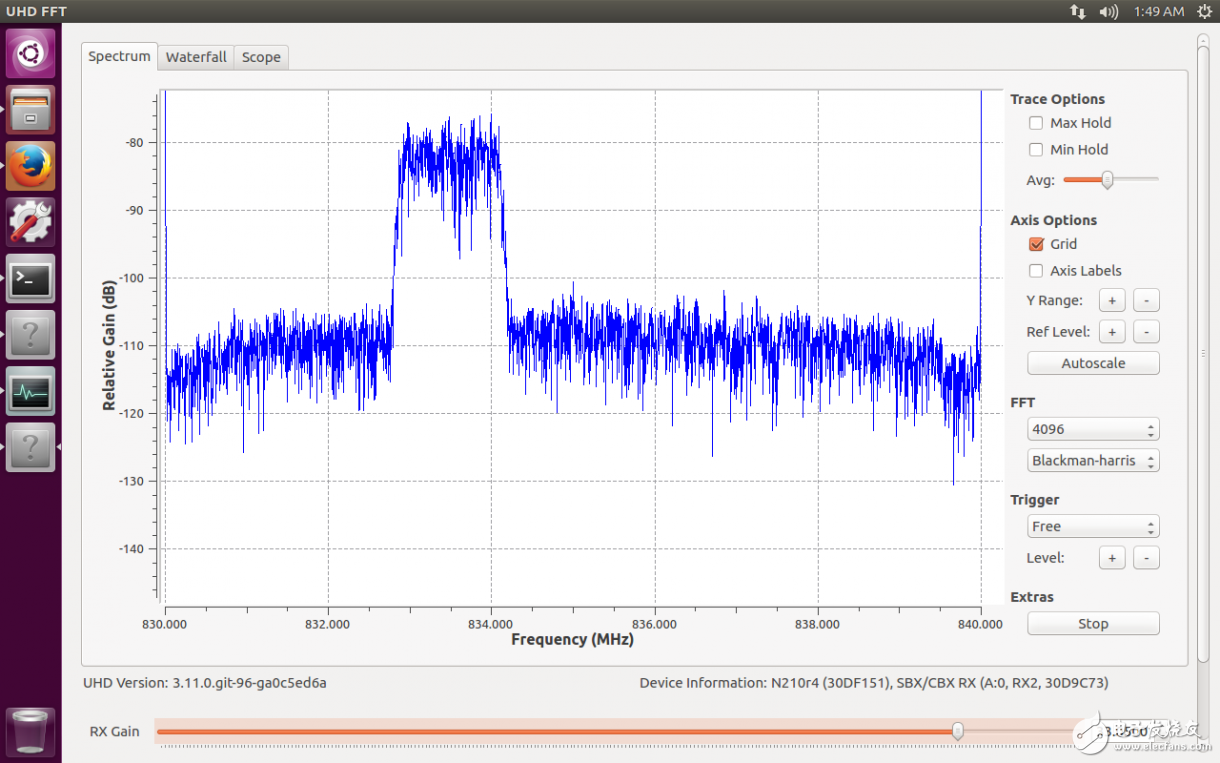Open Ubuntu Dash search launcher
Viewport: 1220px width, 763px height.
[x=30, y=52]
